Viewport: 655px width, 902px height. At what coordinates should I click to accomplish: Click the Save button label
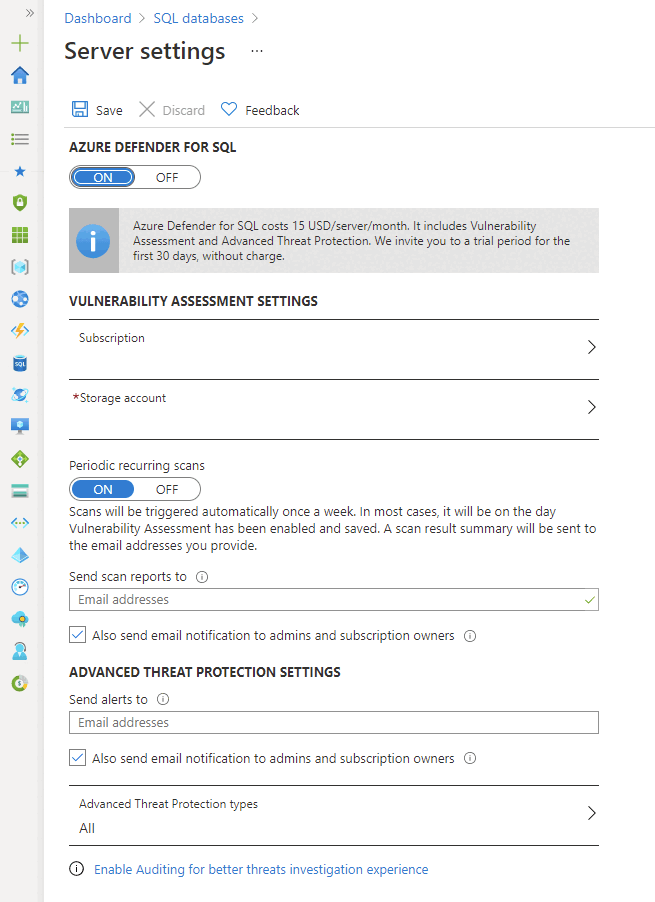[x=109, y=110]
